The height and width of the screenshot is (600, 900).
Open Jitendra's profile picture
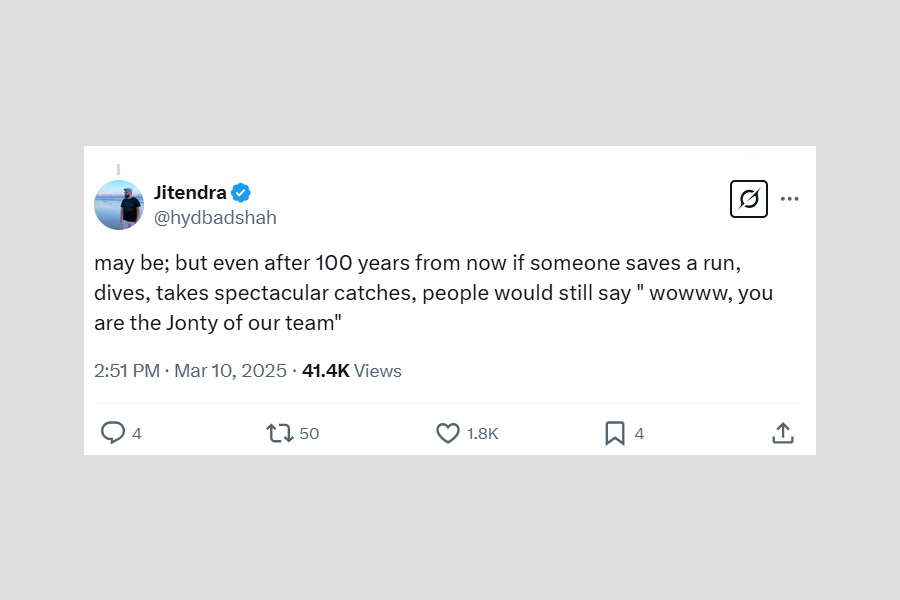pyautogui.click(x=119, y=205)
